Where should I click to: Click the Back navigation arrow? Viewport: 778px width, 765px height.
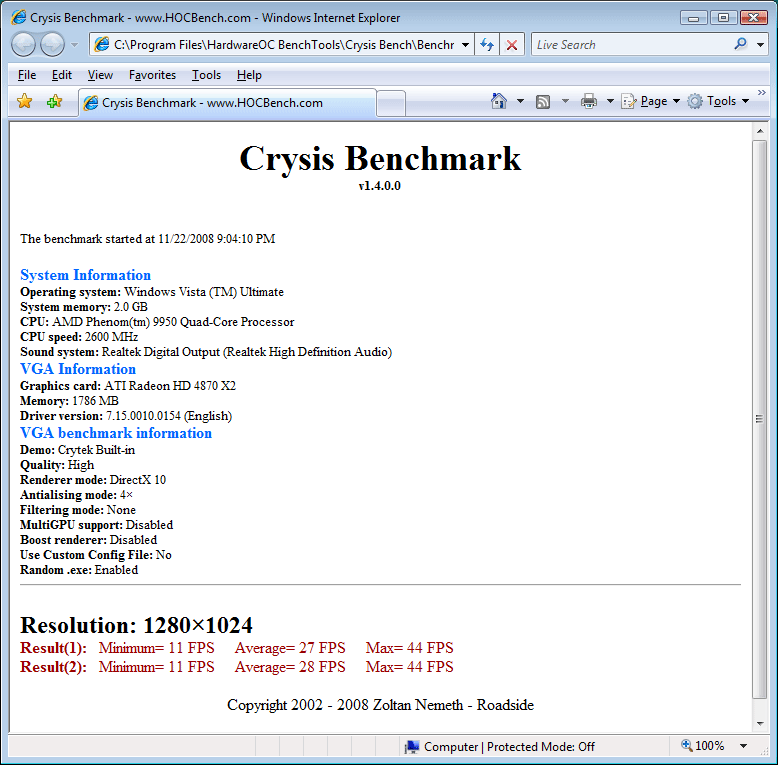pos(23,45)
